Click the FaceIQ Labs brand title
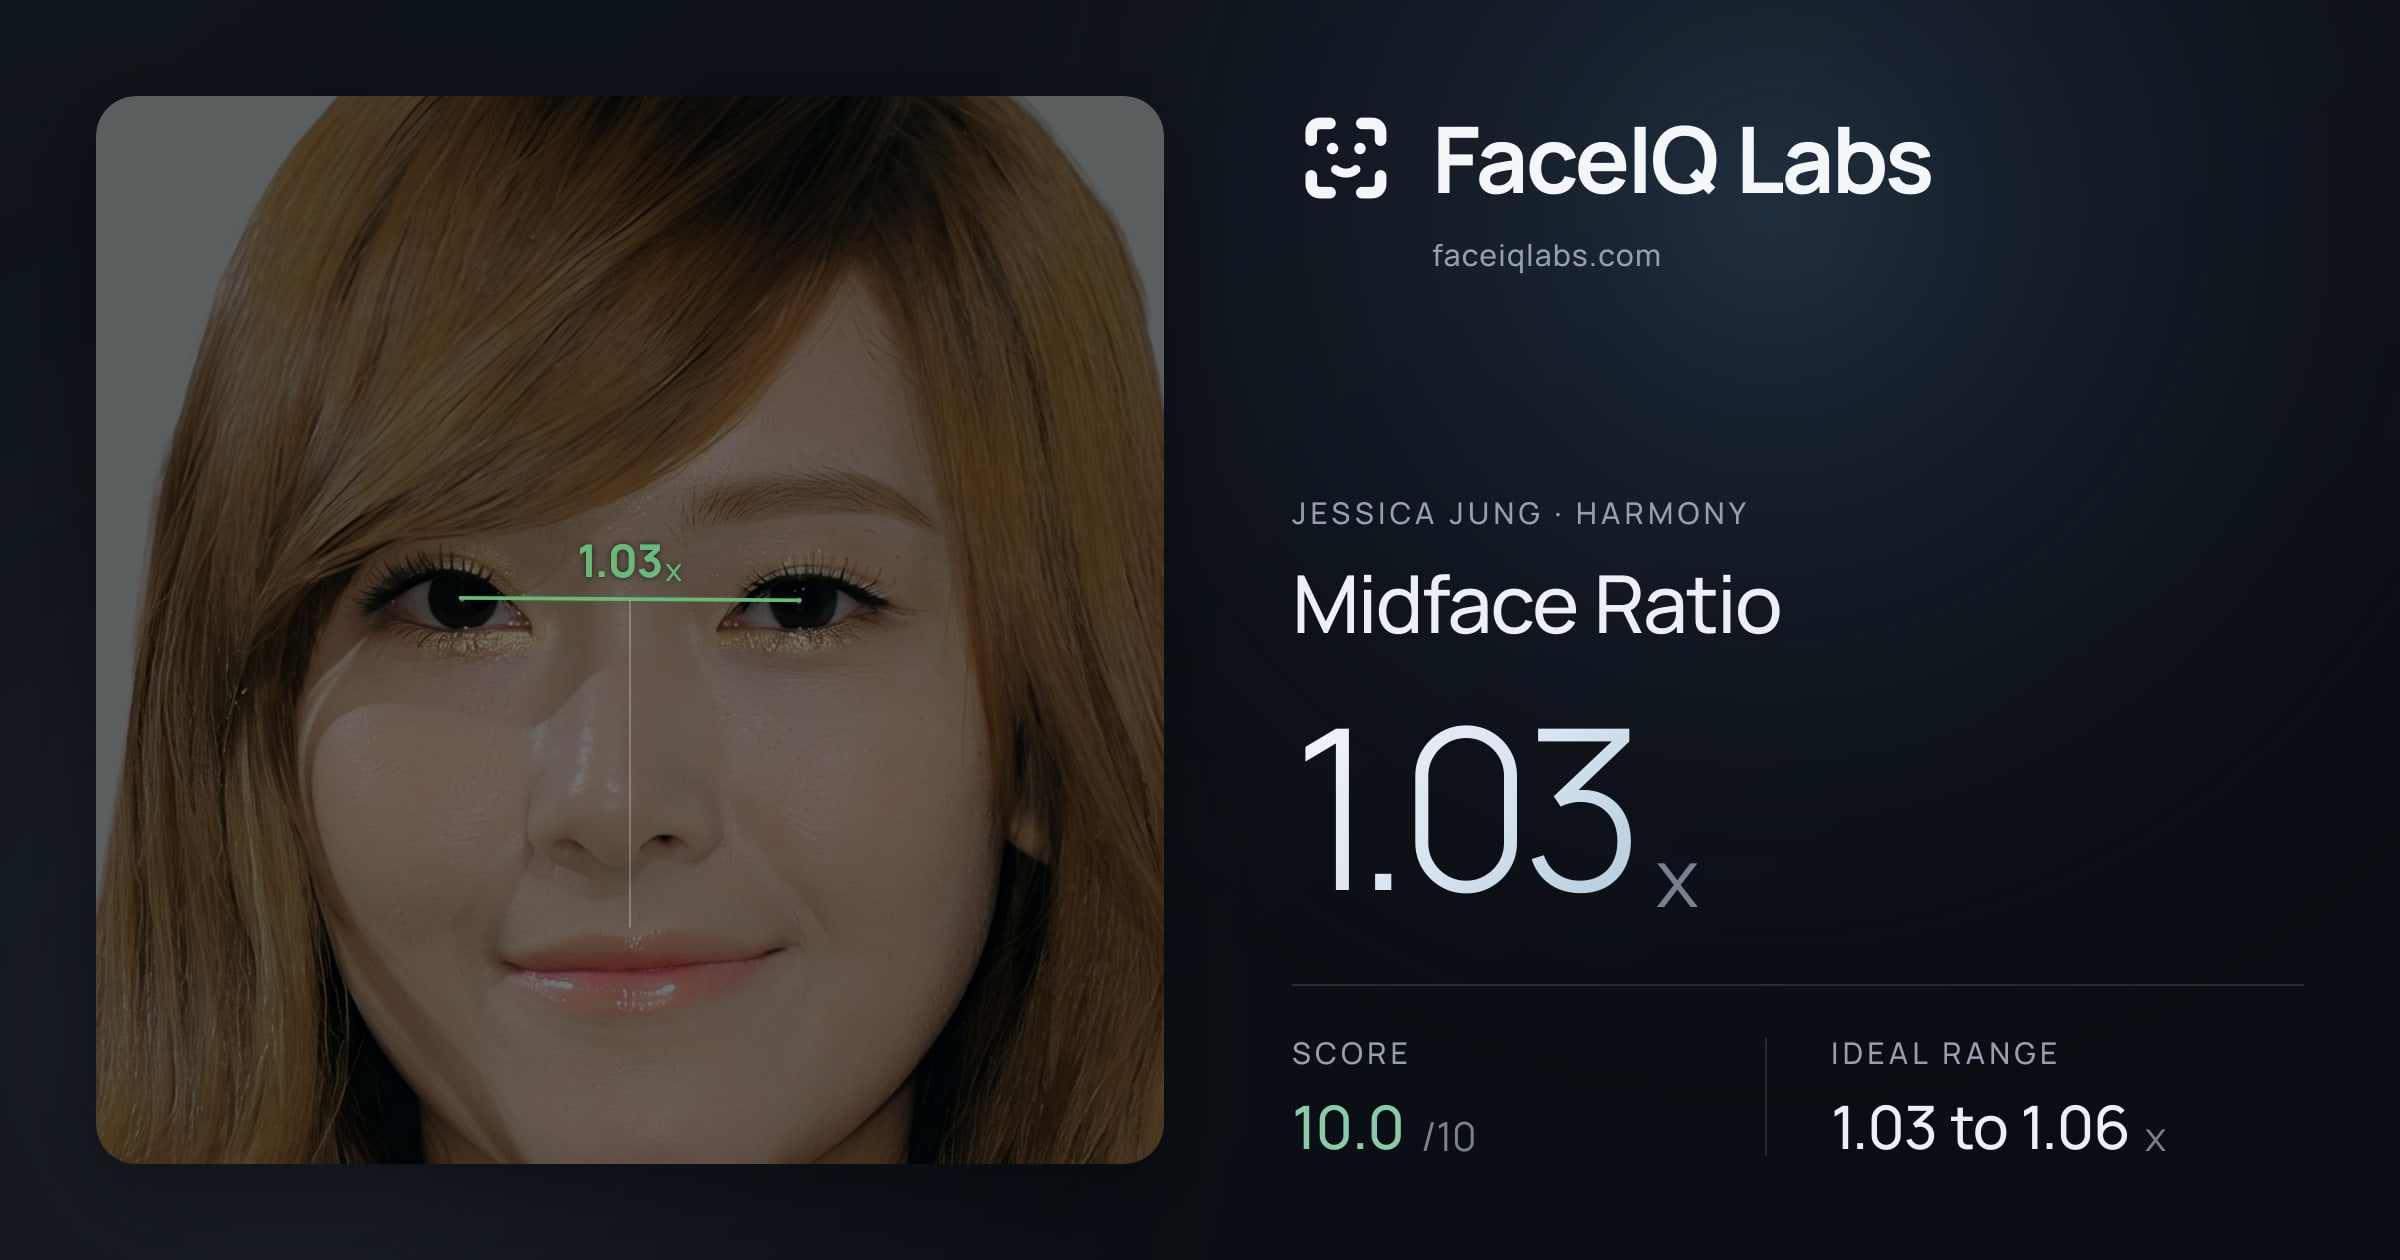Viewport: 2400px width, 1260px height. (1682, 160)
